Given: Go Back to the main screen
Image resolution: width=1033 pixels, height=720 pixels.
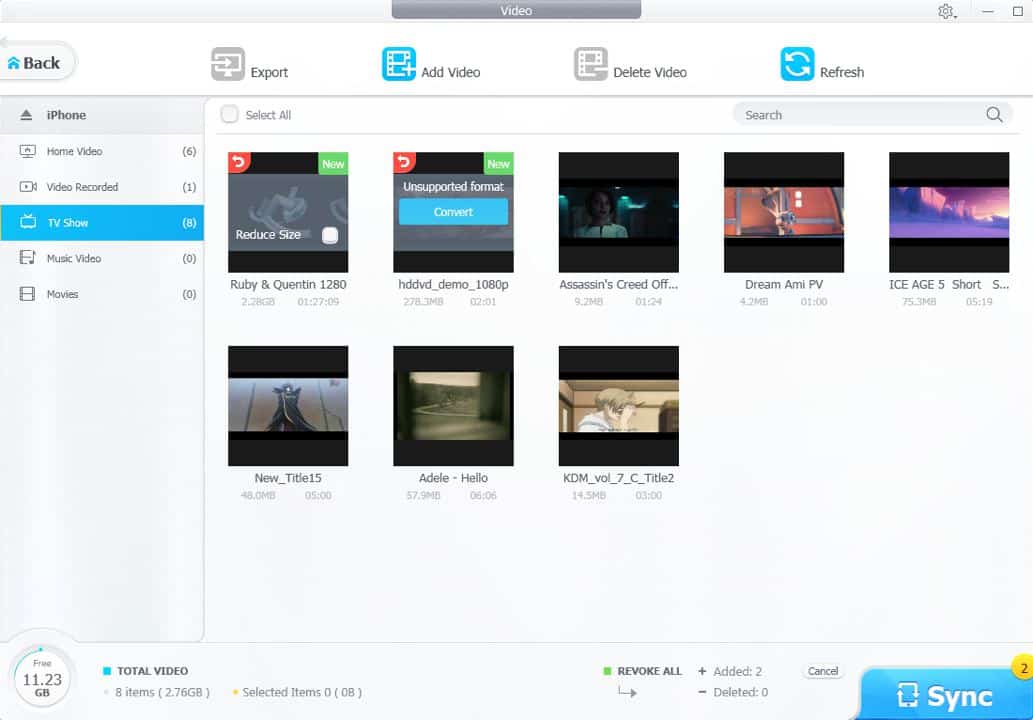Looking at the screenshot, I should 36,63.
